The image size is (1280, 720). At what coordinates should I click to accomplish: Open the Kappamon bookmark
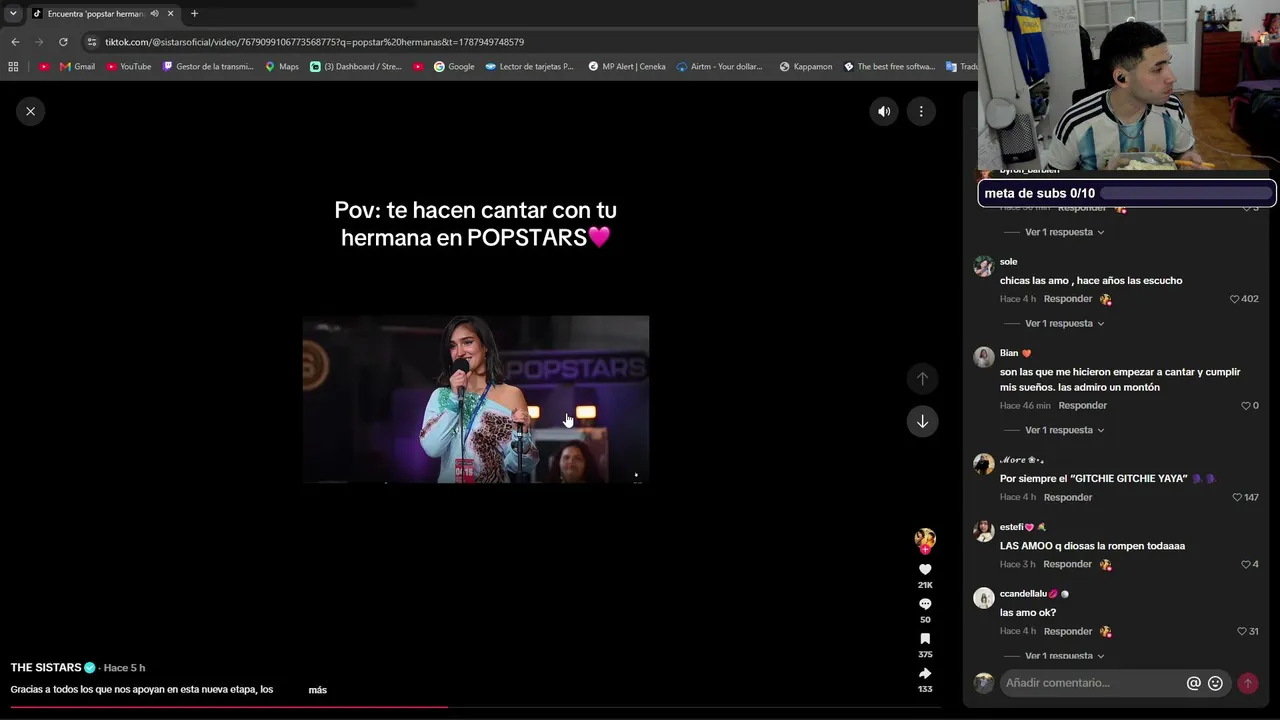click(805, 67)
